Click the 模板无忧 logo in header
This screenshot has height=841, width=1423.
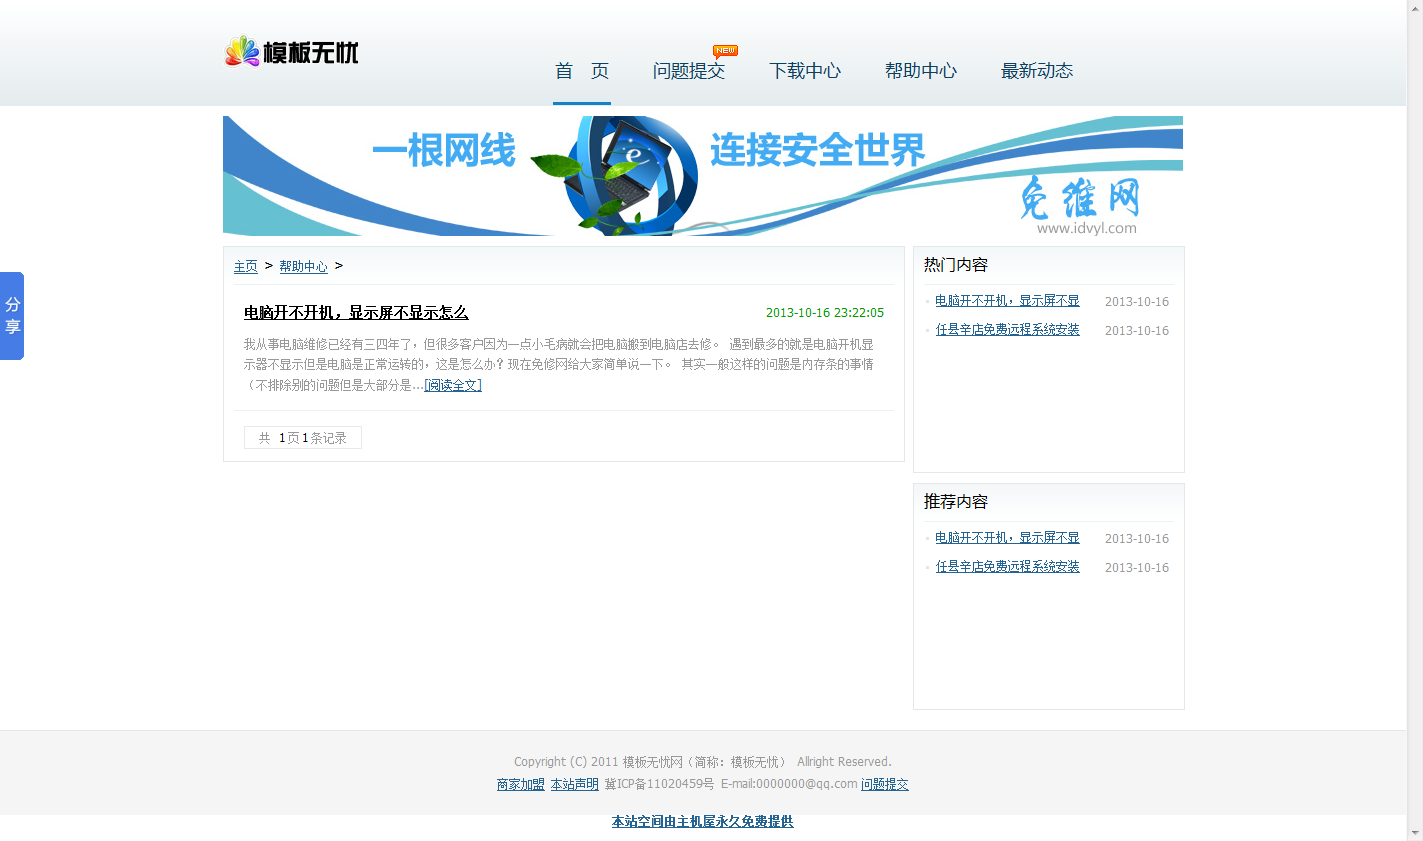(x=291, y=51)
